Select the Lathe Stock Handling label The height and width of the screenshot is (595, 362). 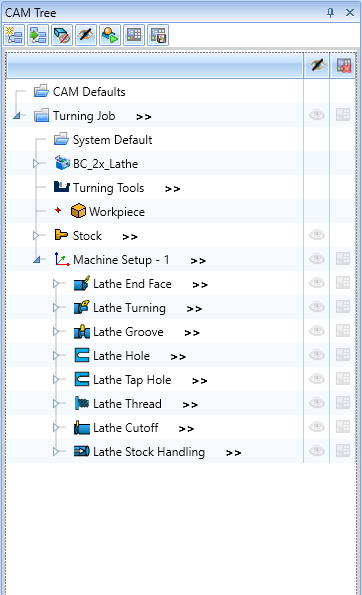tap(149, 452)
